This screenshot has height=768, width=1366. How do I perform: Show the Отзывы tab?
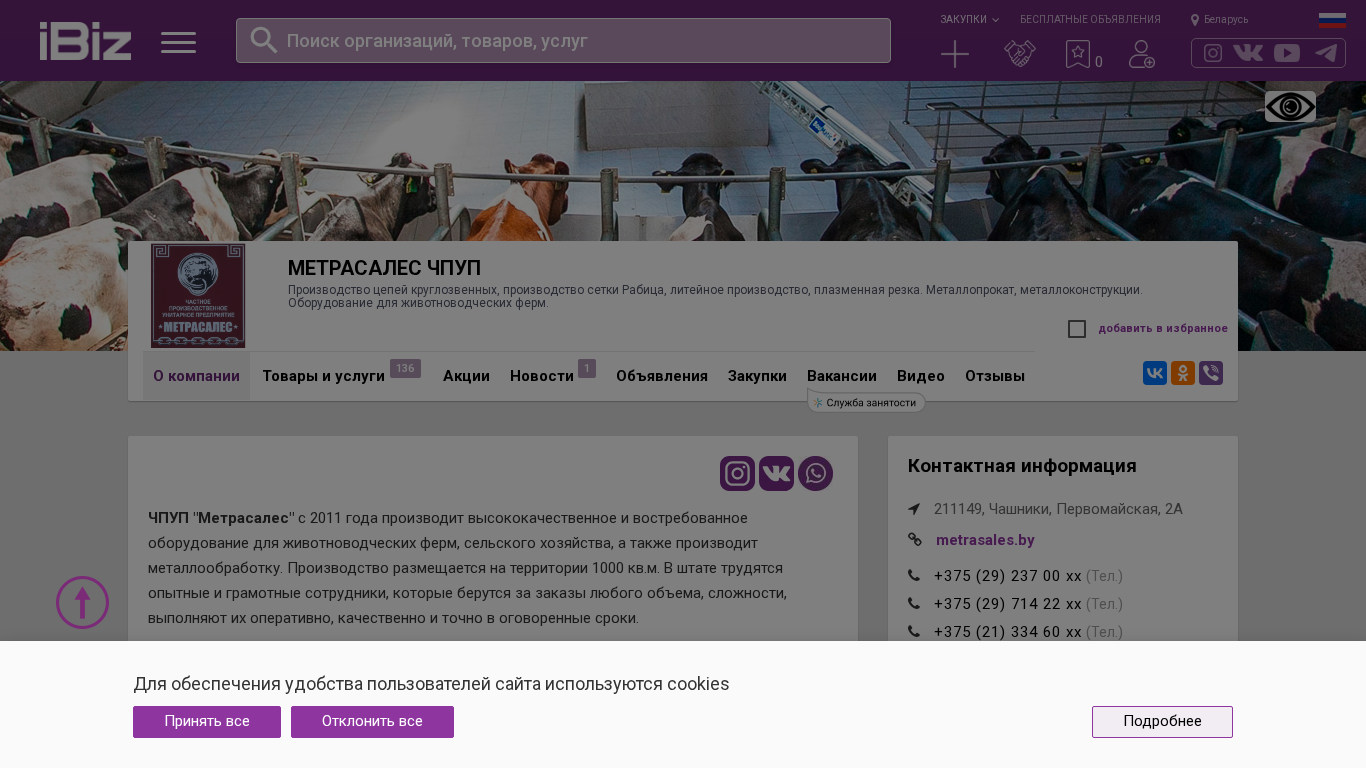995,376
